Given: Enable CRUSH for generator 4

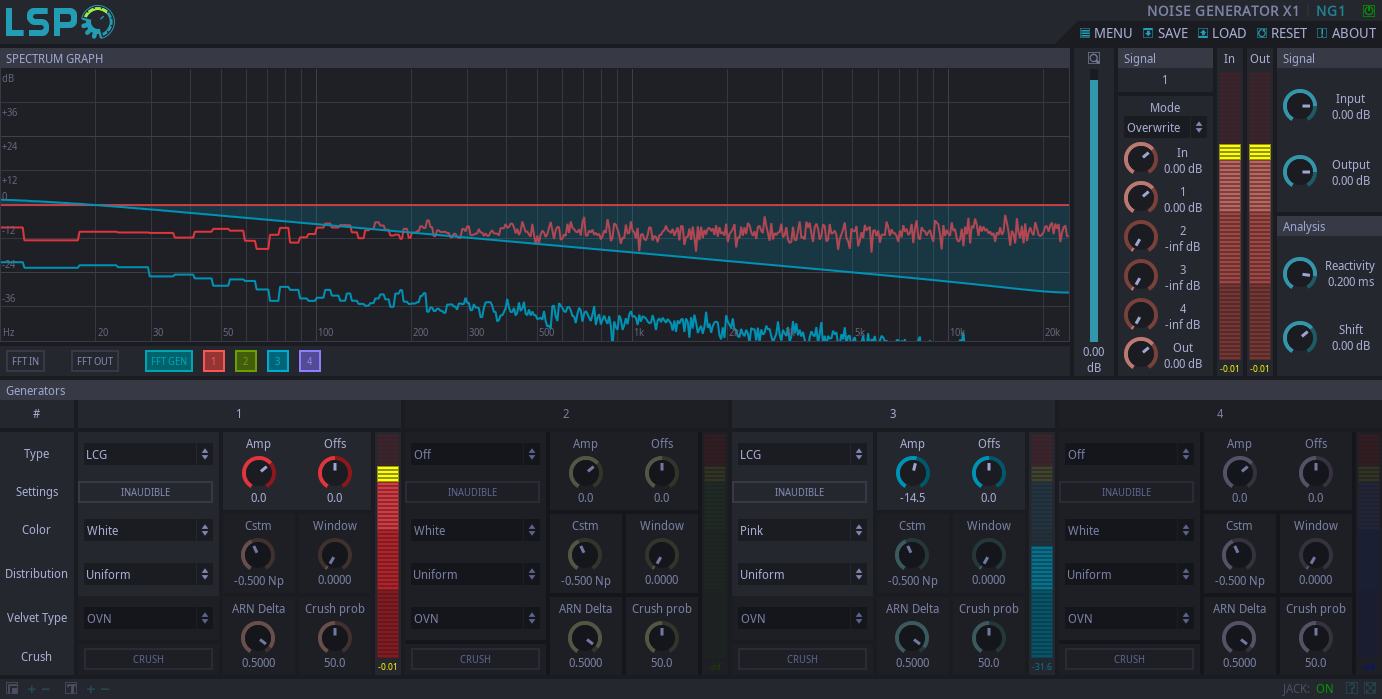Looking at the screenshot, I should (x=1129, y=659).
